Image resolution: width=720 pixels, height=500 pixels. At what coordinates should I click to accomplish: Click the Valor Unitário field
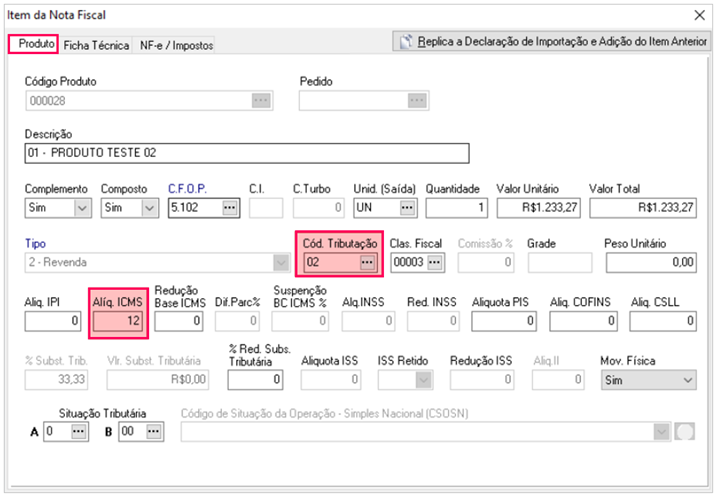(x=539, y=207)
